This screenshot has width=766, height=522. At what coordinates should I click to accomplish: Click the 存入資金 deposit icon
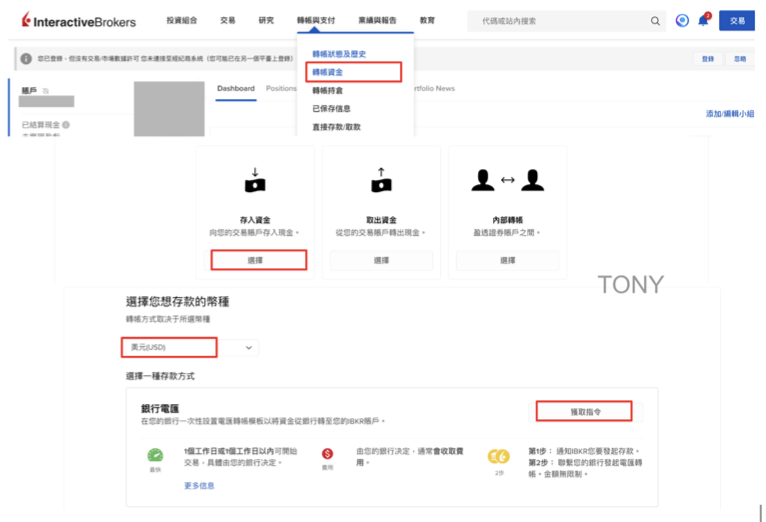click(255, 180)
